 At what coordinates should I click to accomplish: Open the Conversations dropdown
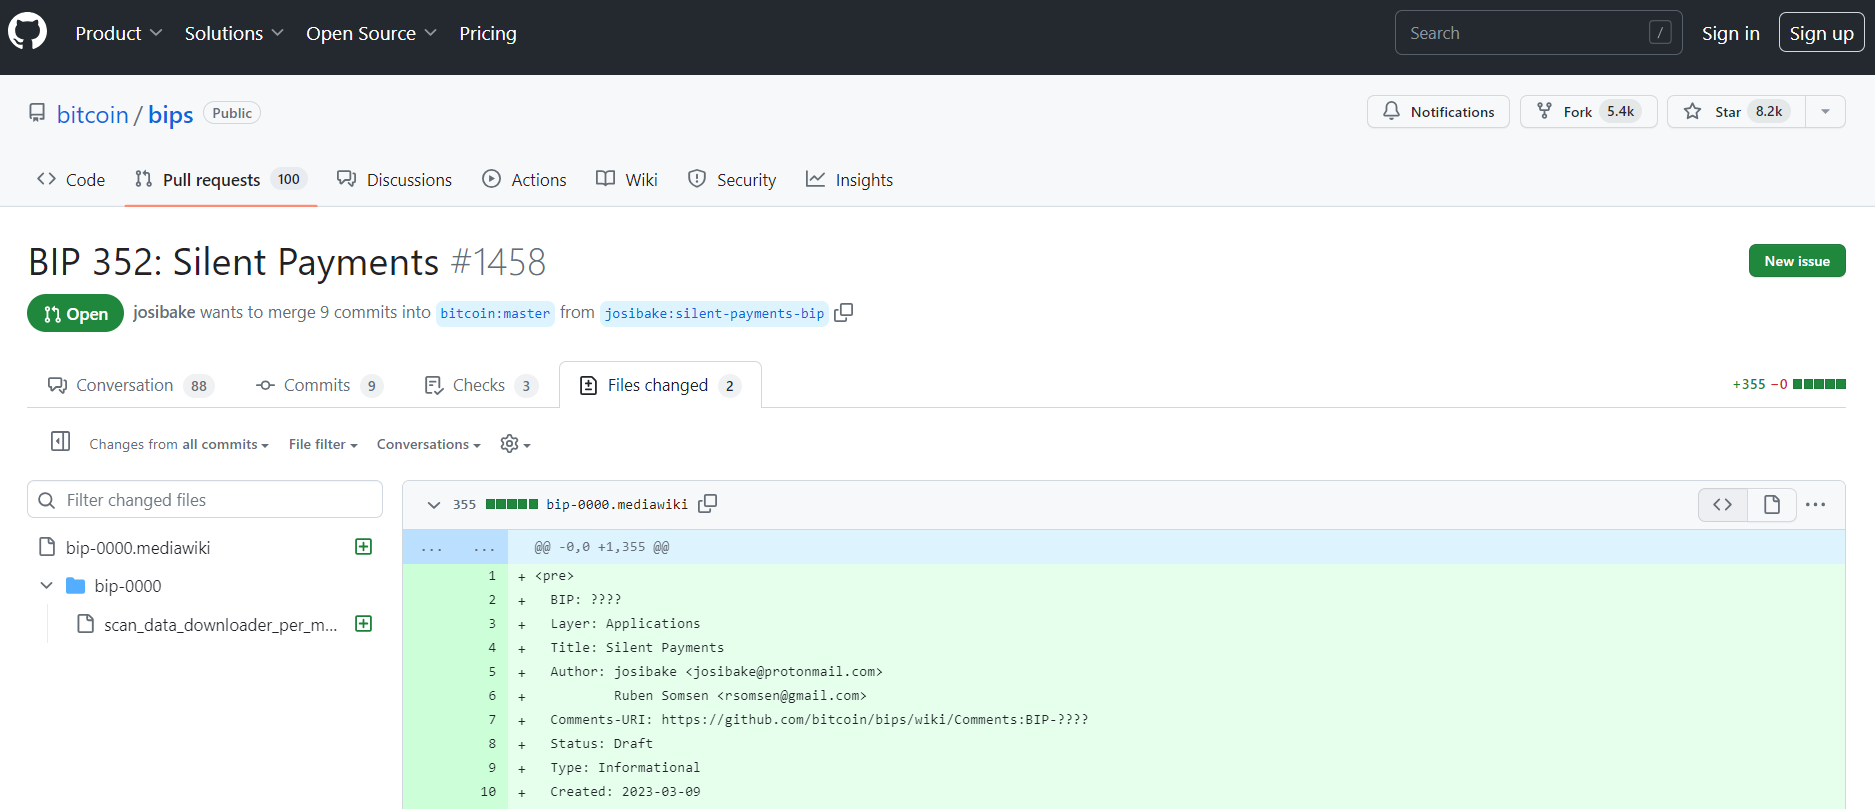pos(428,444)
